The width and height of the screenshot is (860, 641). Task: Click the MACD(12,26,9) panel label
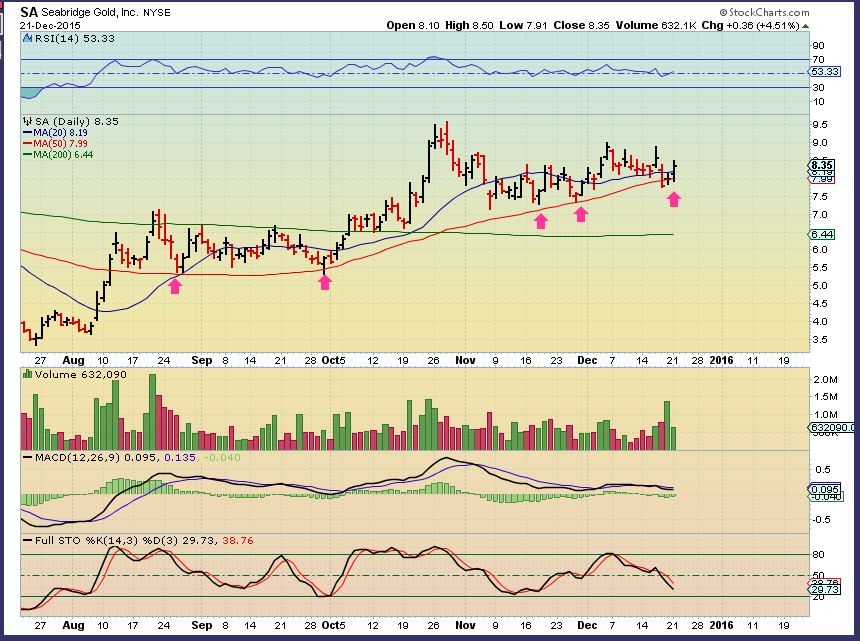click(x=77, y=457)
